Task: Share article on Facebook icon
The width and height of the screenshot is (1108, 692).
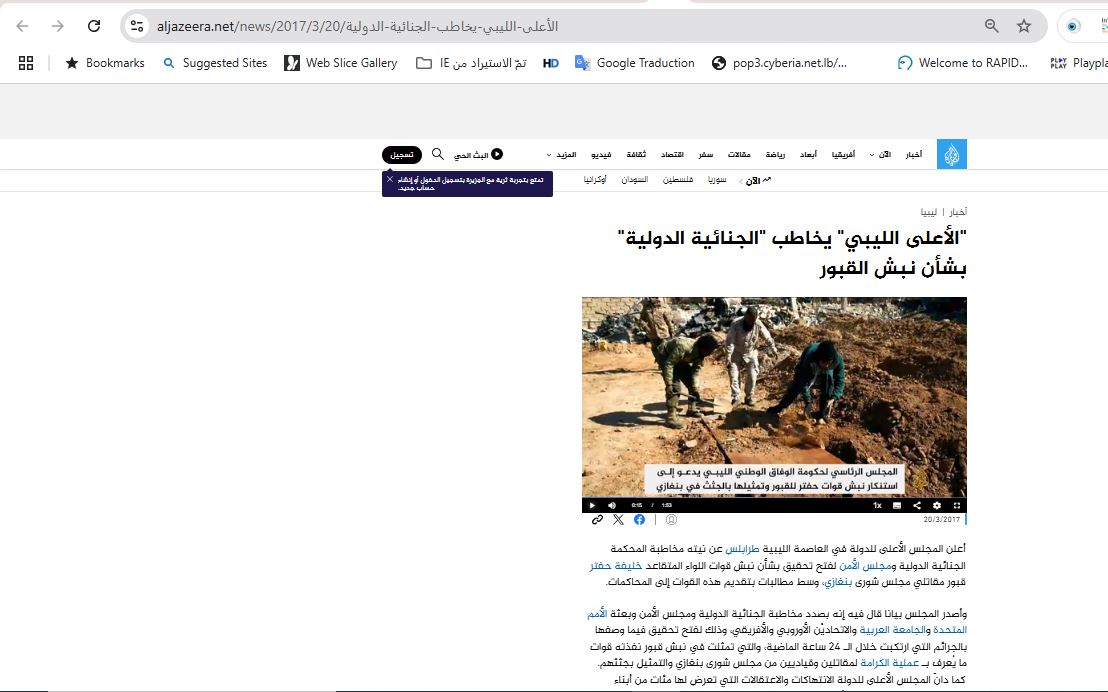Action: [639, 520]
